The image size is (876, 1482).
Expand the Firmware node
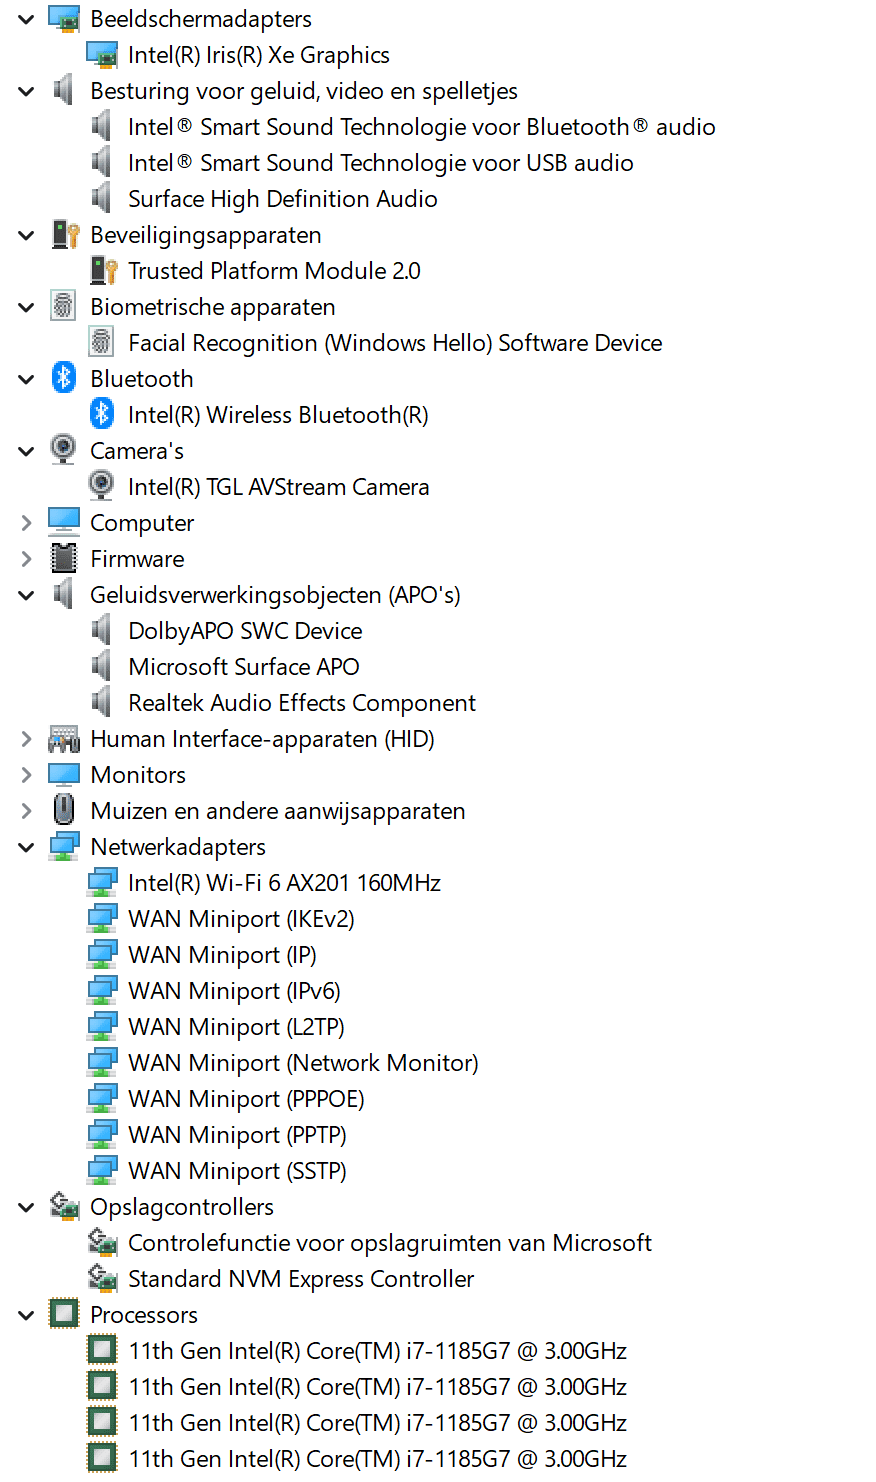point(27,559)
